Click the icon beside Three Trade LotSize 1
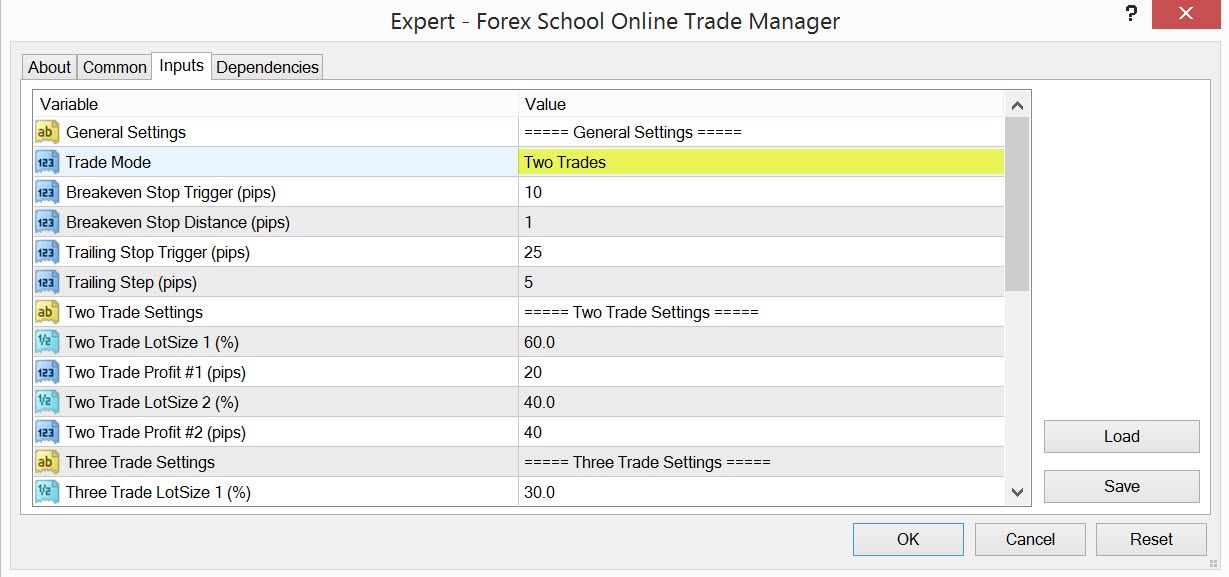Image resolution: width=1229 pixels, height=577 pixels. (47, 492)
